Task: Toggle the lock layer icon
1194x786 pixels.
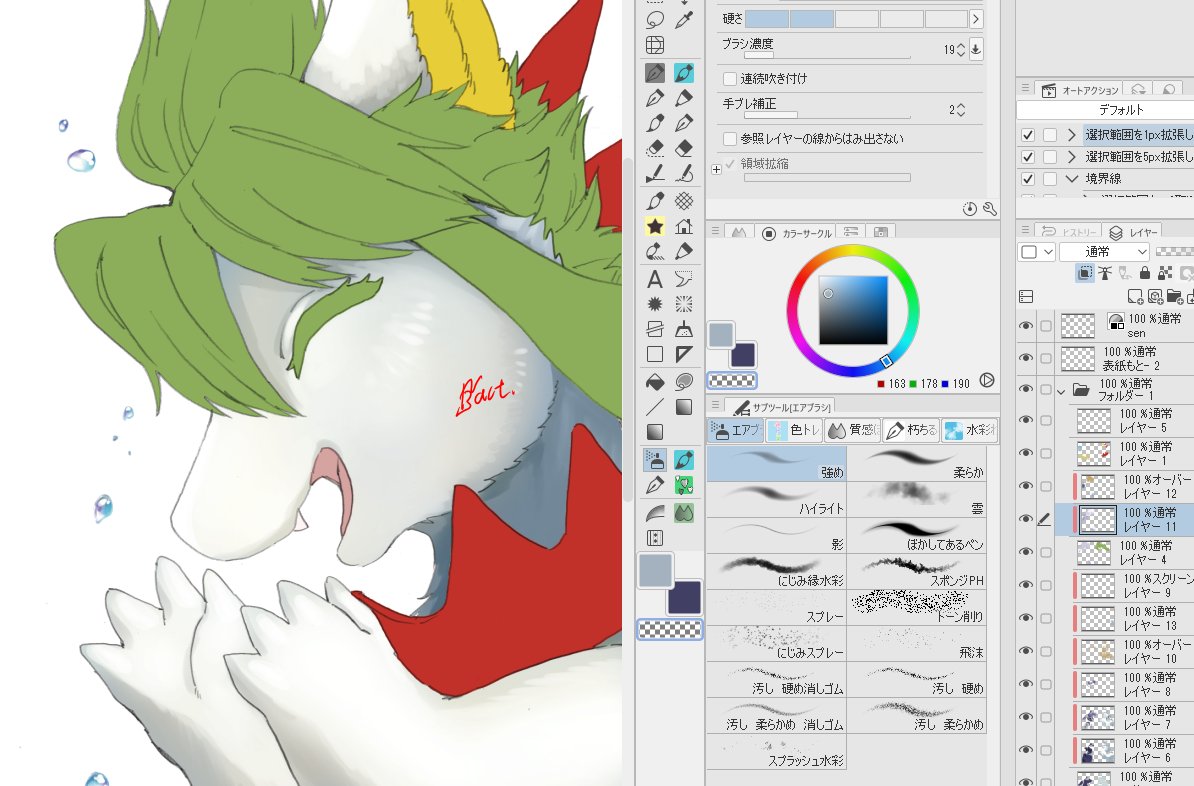Action: 1145,273
